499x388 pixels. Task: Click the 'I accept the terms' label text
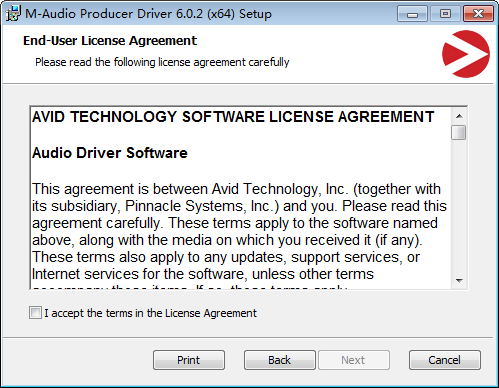[150, 313]
